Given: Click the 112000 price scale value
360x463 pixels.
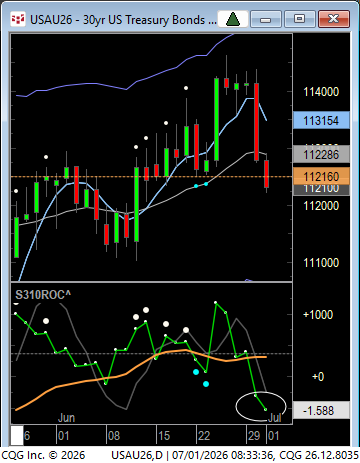Looking at the screenshot, I should [x=321, y=206].
